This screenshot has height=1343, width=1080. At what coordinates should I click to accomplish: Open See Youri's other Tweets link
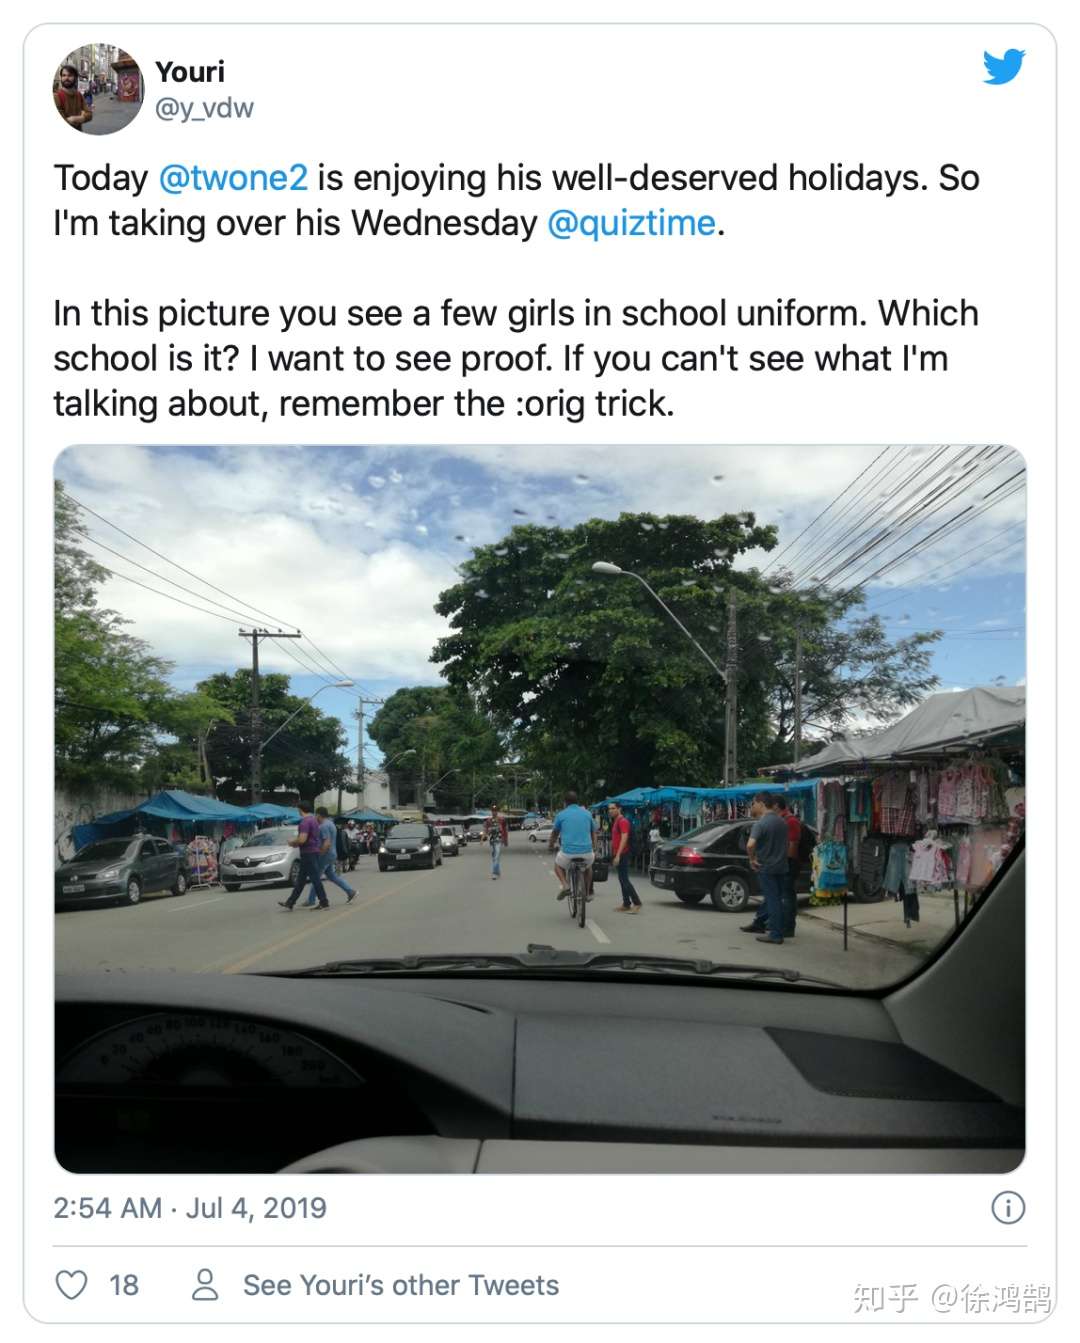click(401, 1285)
